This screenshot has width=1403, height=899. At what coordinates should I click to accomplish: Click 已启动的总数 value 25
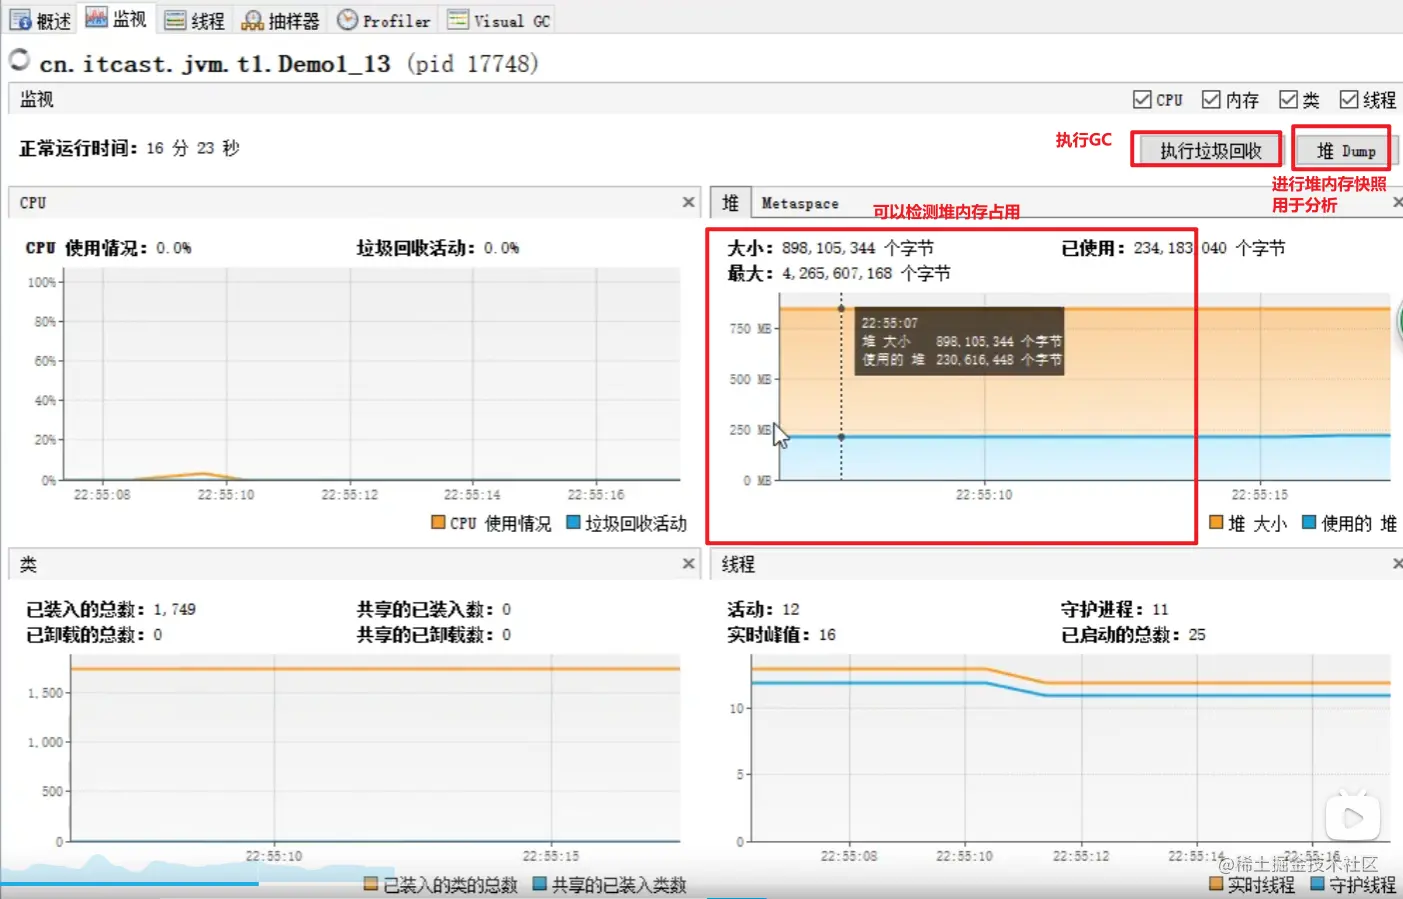(1197, 635)
